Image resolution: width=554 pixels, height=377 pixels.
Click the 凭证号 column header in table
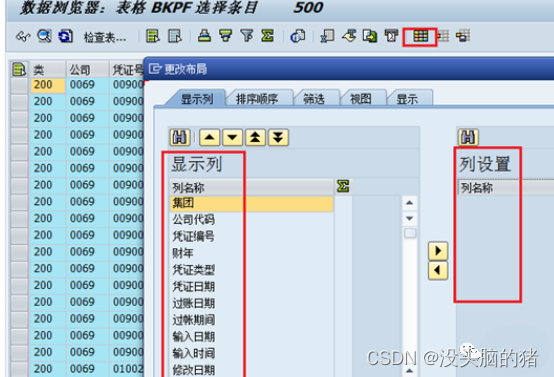(x=126, y=70)
